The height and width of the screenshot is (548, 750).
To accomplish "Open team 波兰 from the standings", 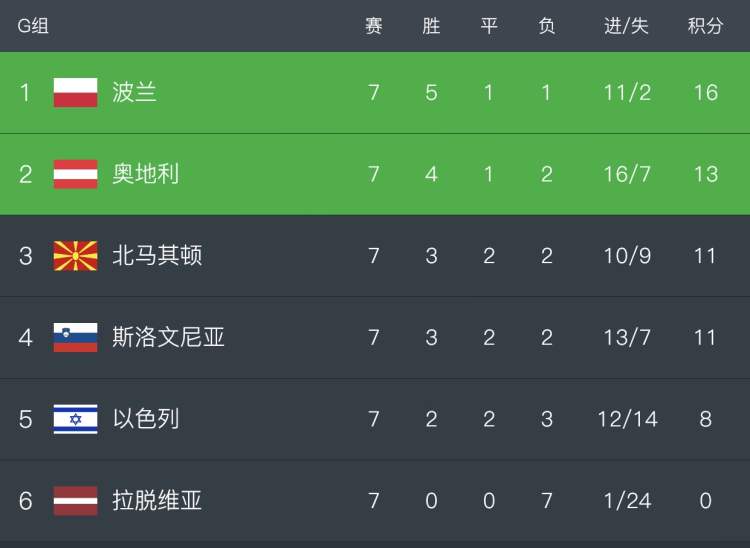I will 135,93.
